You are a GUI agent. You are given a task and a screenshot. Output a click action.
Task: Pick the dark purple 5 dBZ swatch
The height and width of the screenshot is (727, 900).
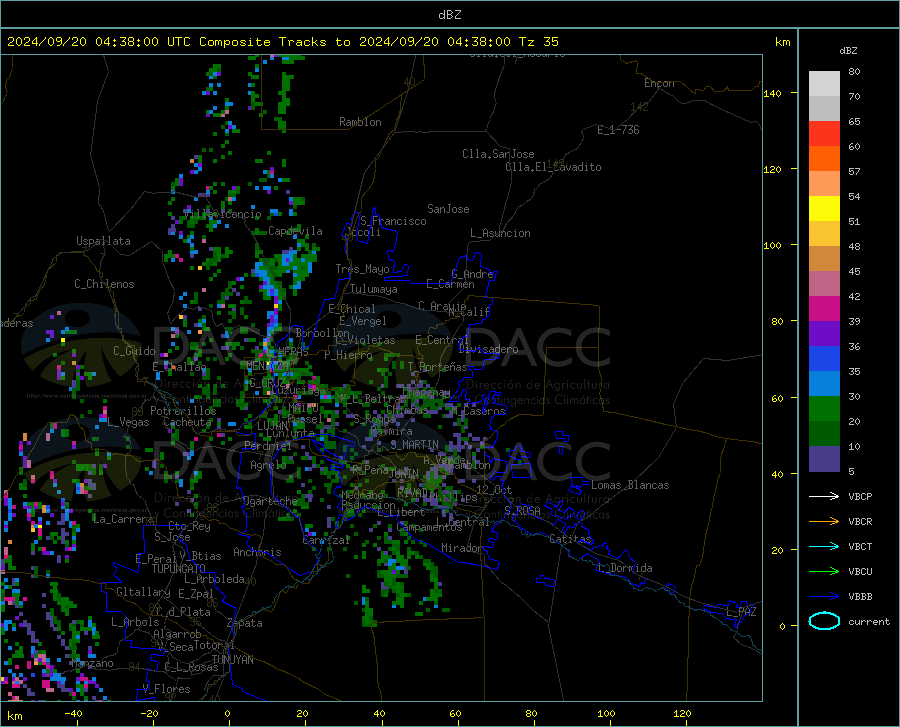[824, 459]
